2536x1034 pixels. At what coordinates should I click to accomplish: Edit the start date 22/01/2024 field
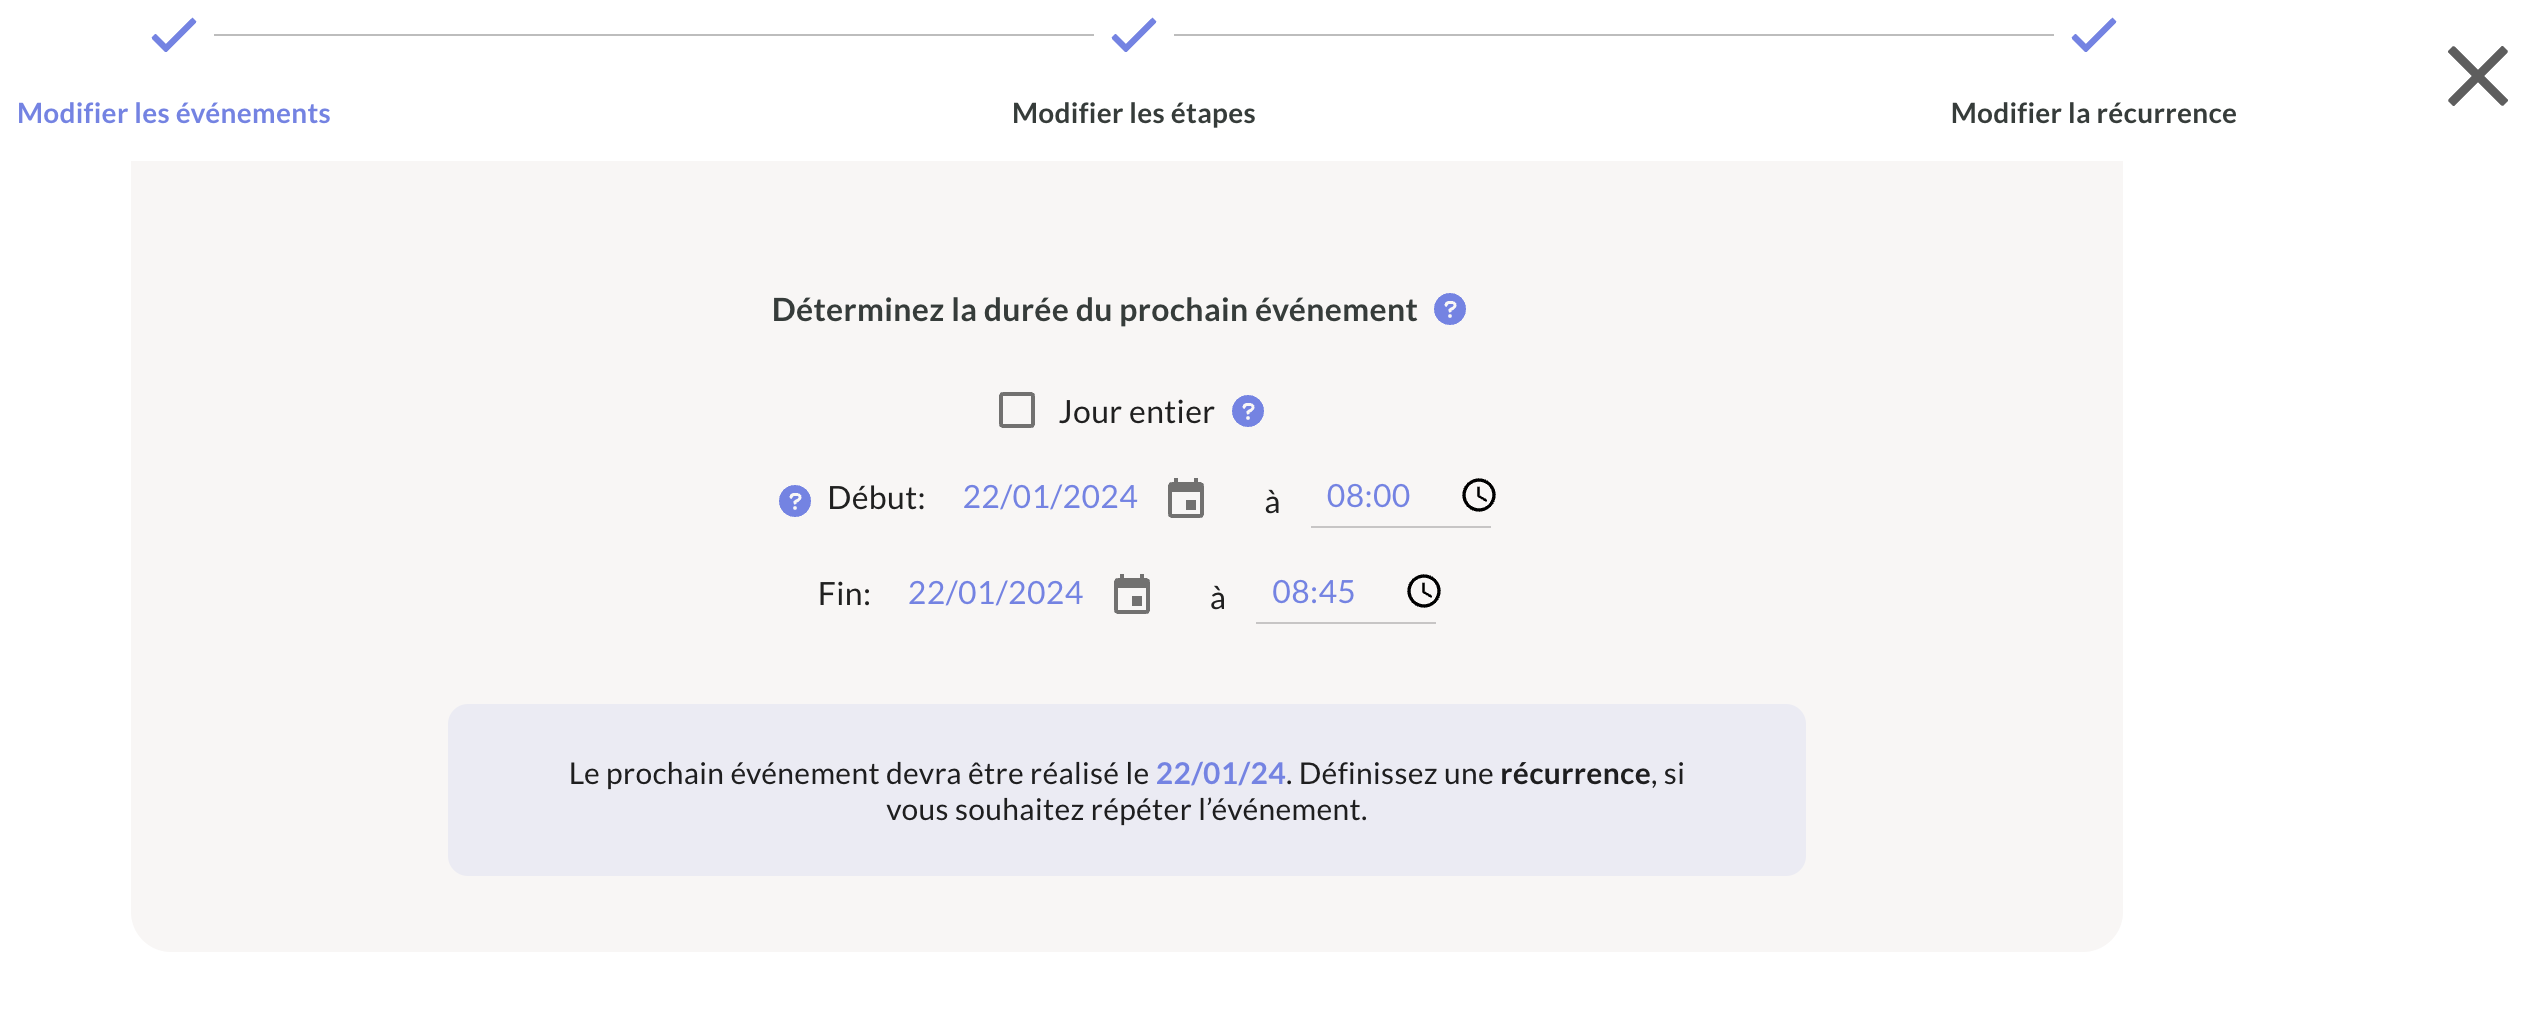coord(1049,497)
